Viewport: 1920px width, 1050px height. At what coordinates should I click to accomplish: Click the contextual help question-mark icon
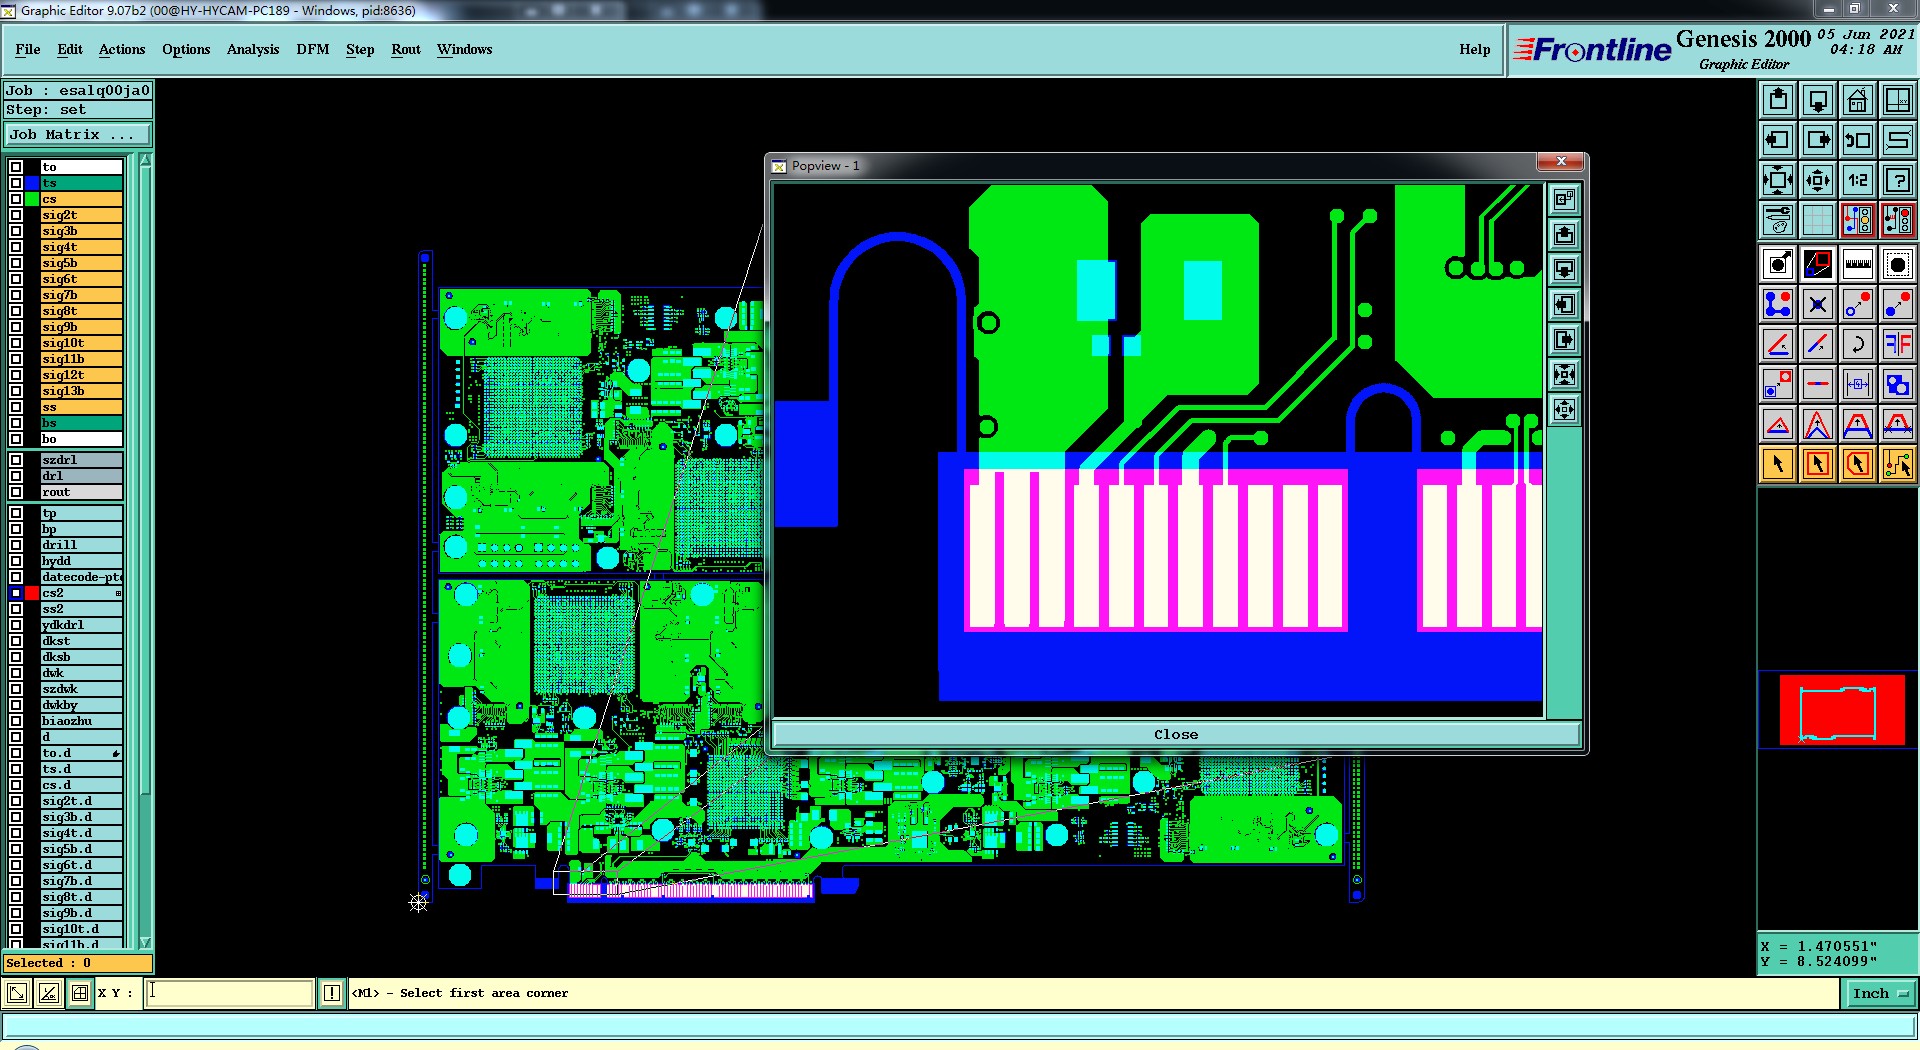click(1897, 180)
